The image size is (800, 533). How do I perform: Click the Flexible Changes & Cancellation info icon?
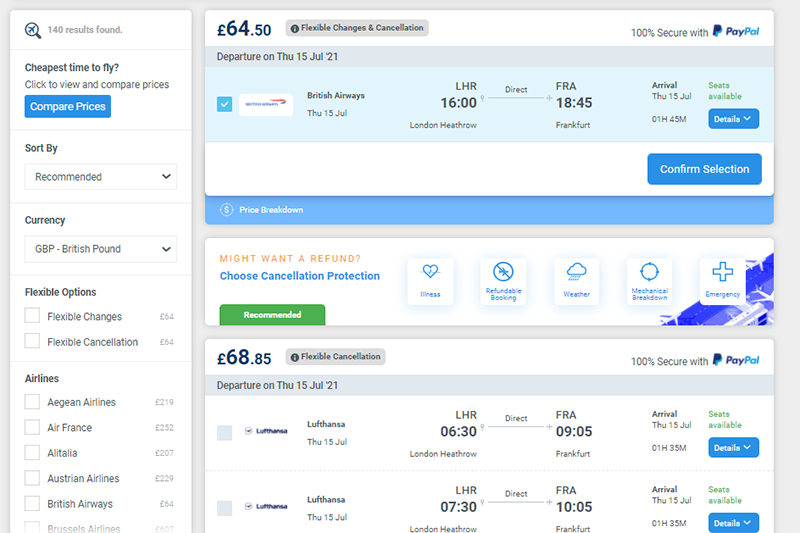294,29
